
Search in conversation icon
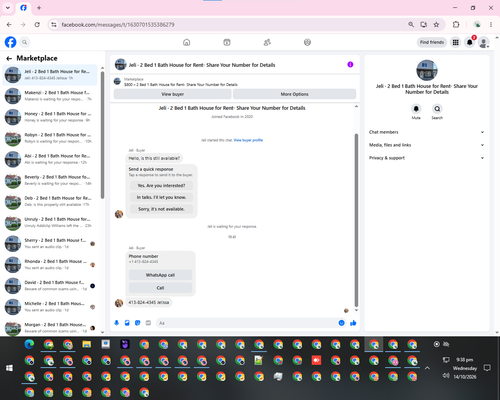coord(437,109)
